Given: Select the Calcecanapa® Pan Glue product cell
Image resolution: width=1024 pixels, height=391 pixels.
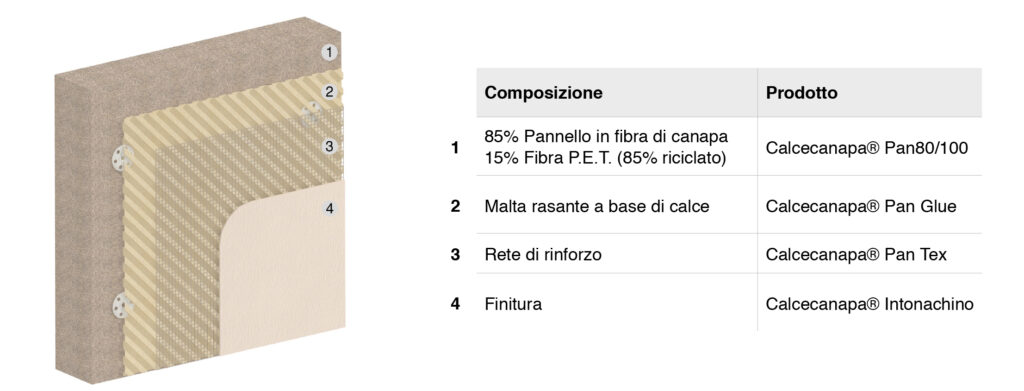Looking at the screenshot, I should click(869, 205).
